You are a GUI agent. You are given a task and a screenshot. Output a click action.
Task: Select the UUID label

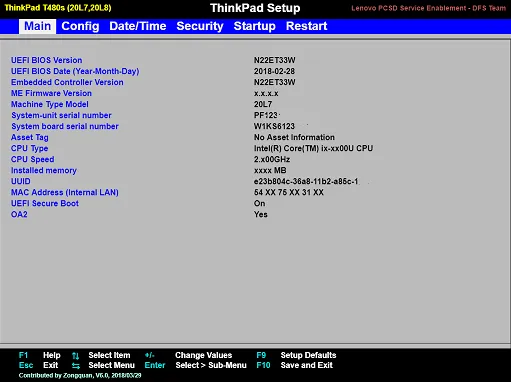point(21,181)
